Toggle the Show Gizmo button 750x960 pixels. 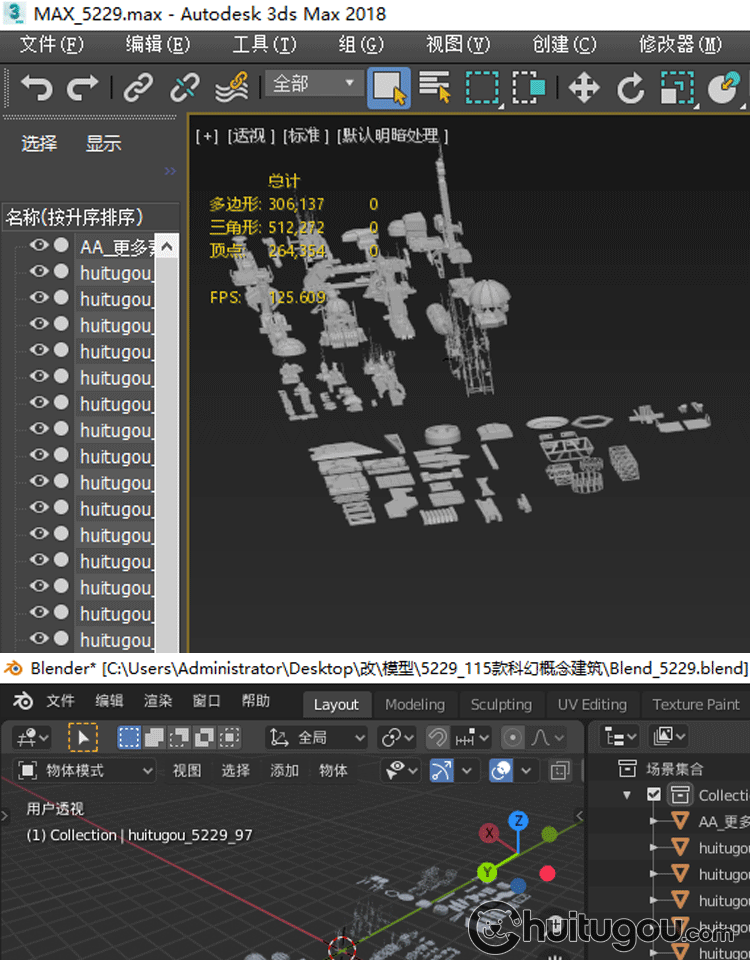(x=441, y=770)
